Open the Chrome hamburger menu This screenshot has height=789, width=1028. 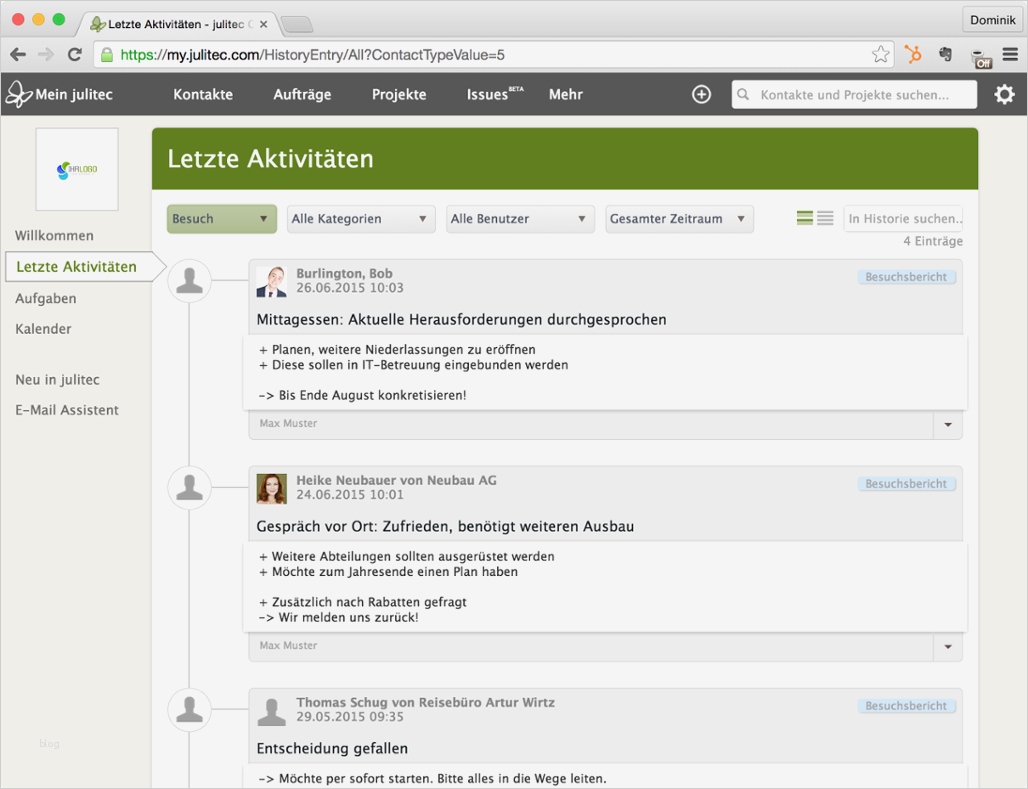click(x=1010, y=54)
